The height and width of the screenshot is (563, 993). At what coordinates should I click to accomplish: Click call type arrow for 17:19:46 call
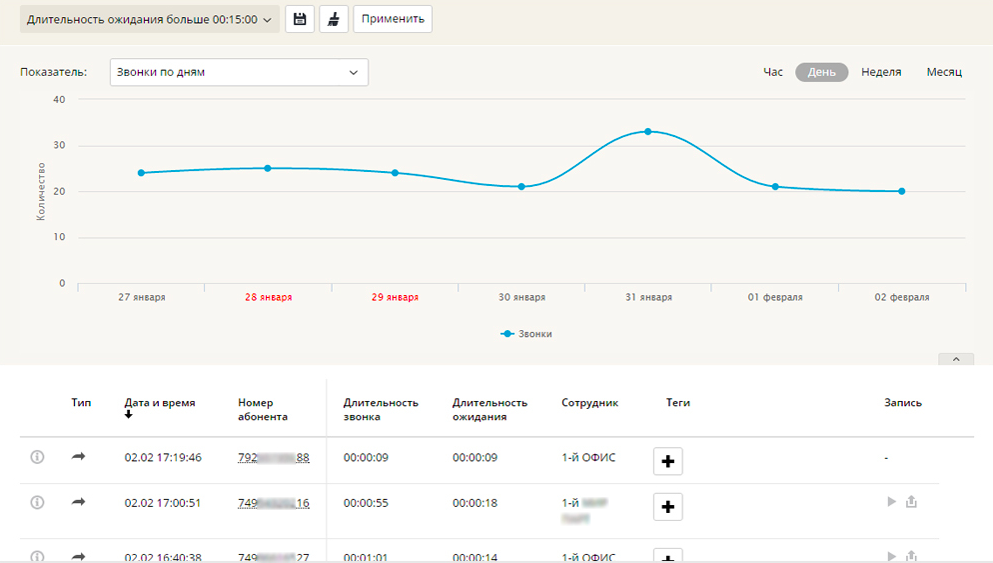[x=79, y=457]
